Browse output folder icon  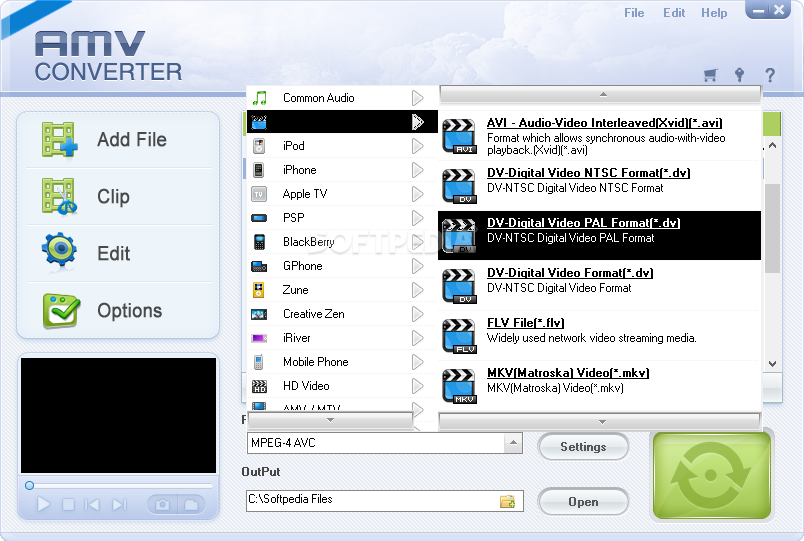507,501
